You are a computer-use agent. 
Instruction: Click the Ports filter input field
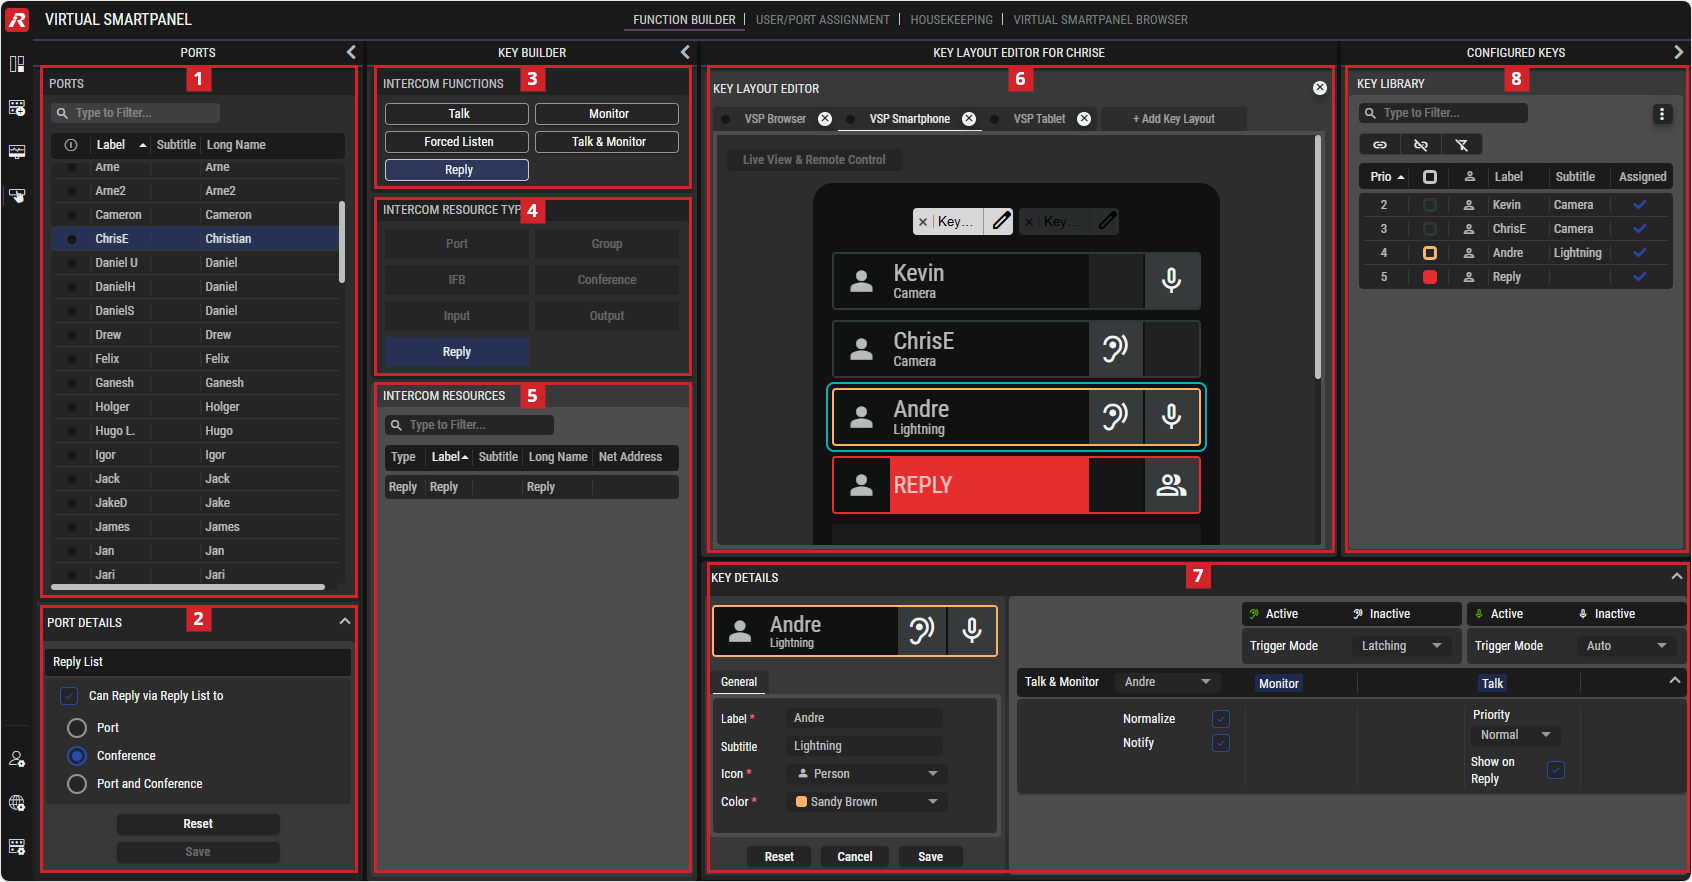tap(135, 113)
